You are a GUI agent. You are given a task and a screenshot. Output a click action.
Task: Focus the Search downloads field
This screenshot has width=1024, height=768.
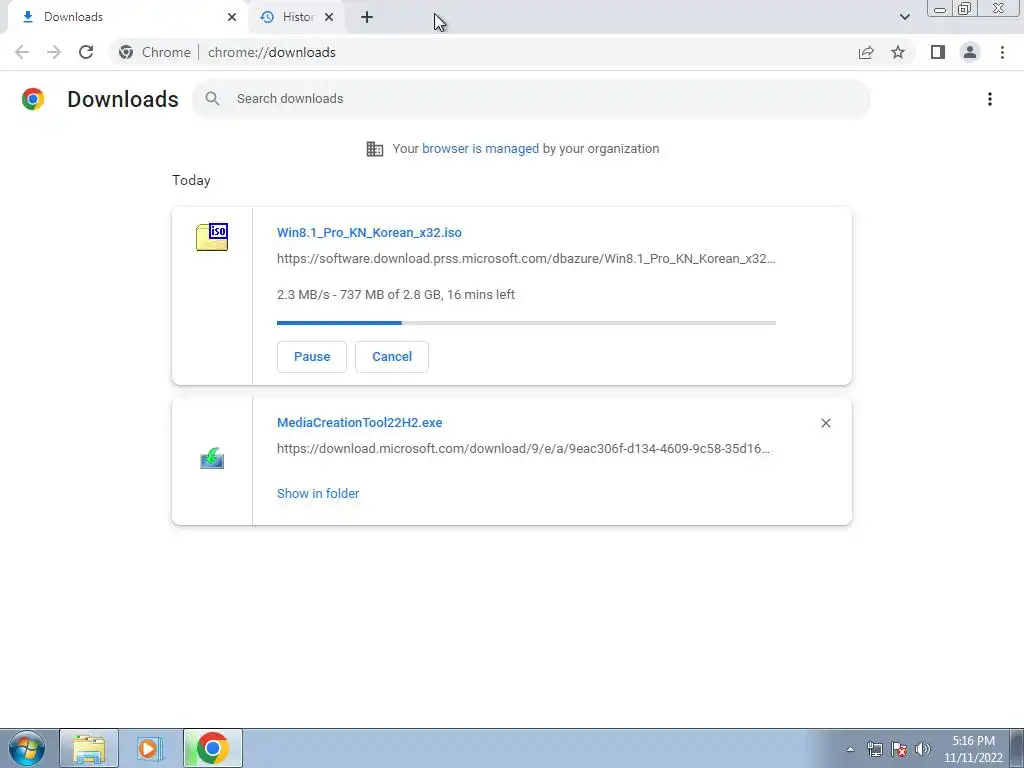point(531,99)
